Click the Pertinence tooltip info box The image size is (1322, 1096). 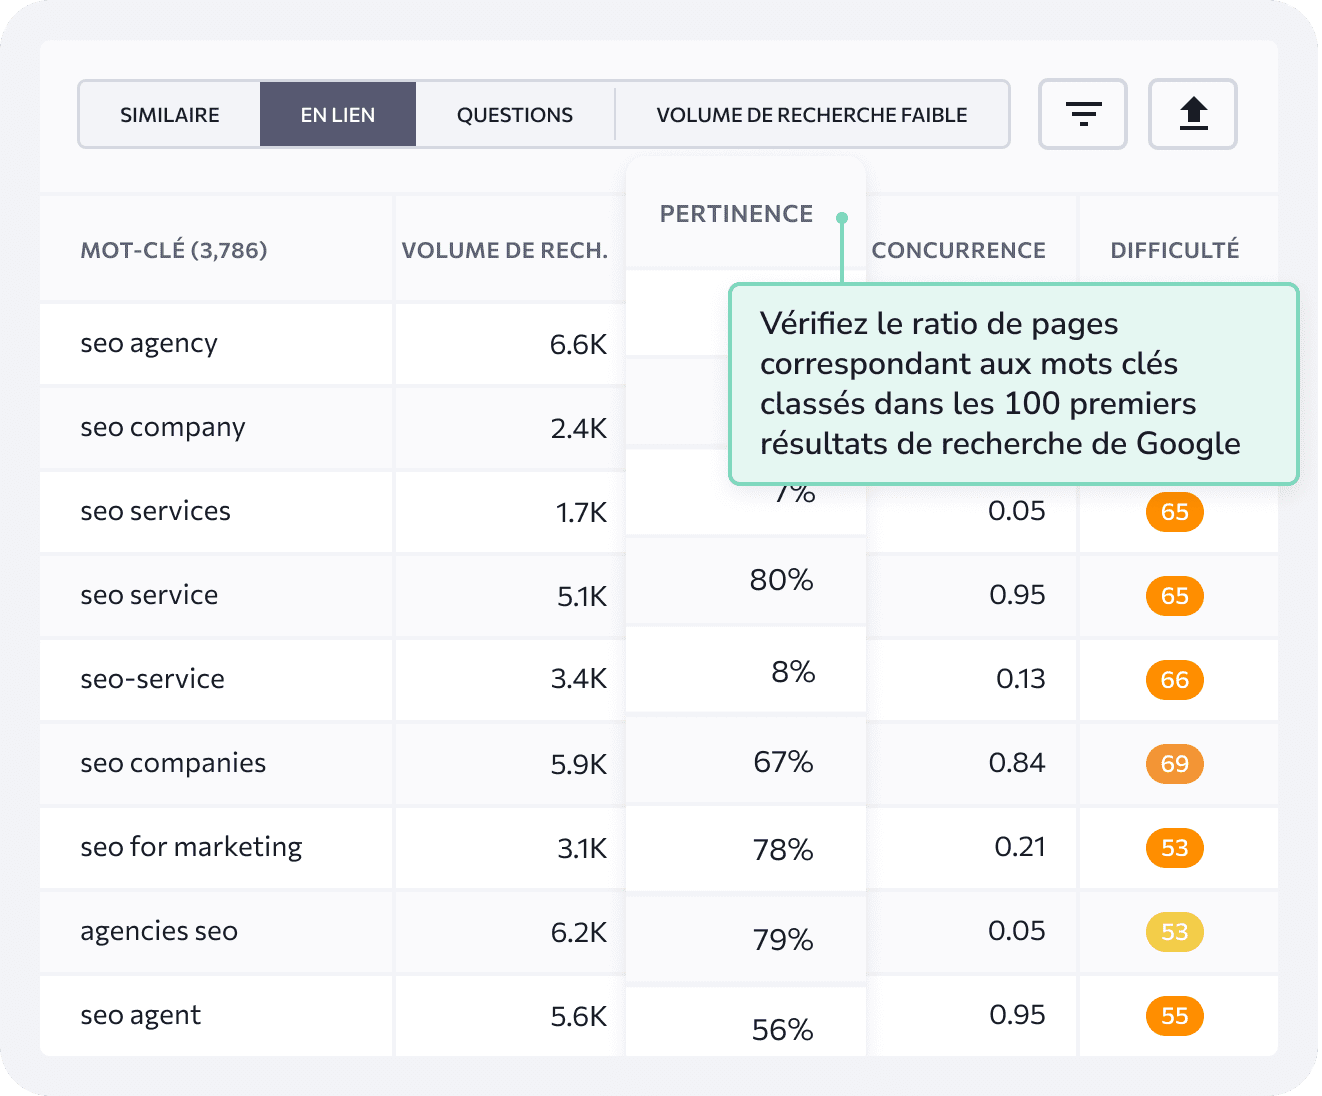pos(1012,384)
